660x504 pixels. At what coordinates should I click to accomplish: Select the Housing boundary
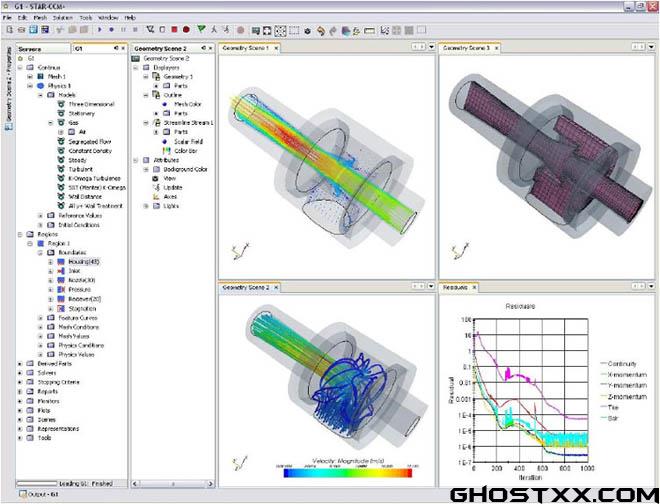tap(84, 262)
